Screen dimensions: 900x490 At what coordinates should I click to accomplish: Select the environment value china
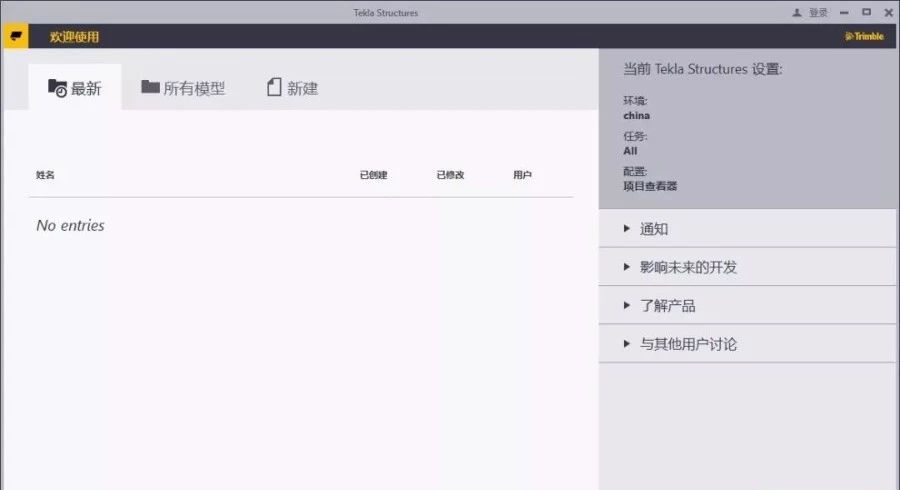pyautogui.click(x=637, y=115)
